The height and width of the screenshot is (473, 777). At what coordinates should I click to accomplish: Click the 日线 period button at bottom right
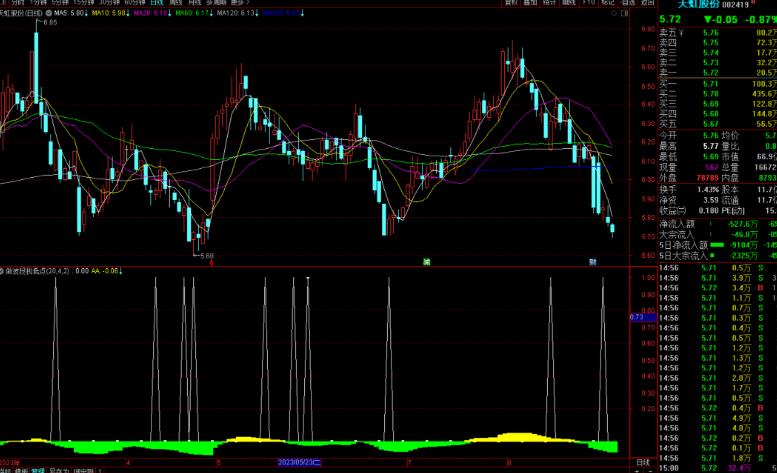pos(643,463)
